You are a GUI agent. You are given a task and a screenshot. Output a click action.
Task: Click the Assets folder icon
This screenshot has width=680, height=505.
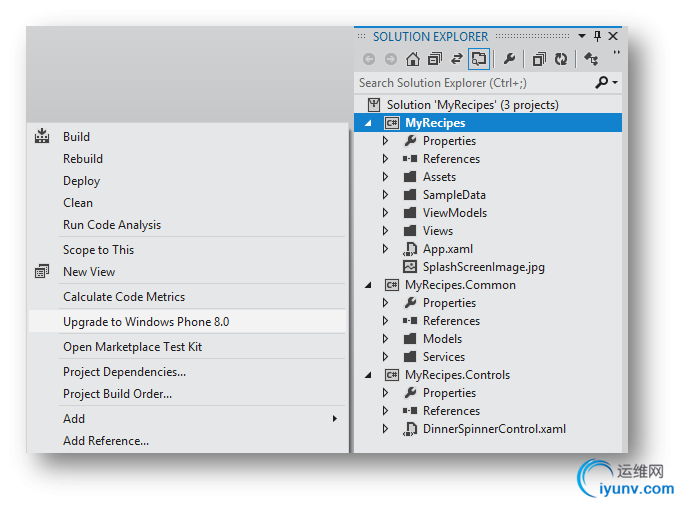(x=410, y=177)
